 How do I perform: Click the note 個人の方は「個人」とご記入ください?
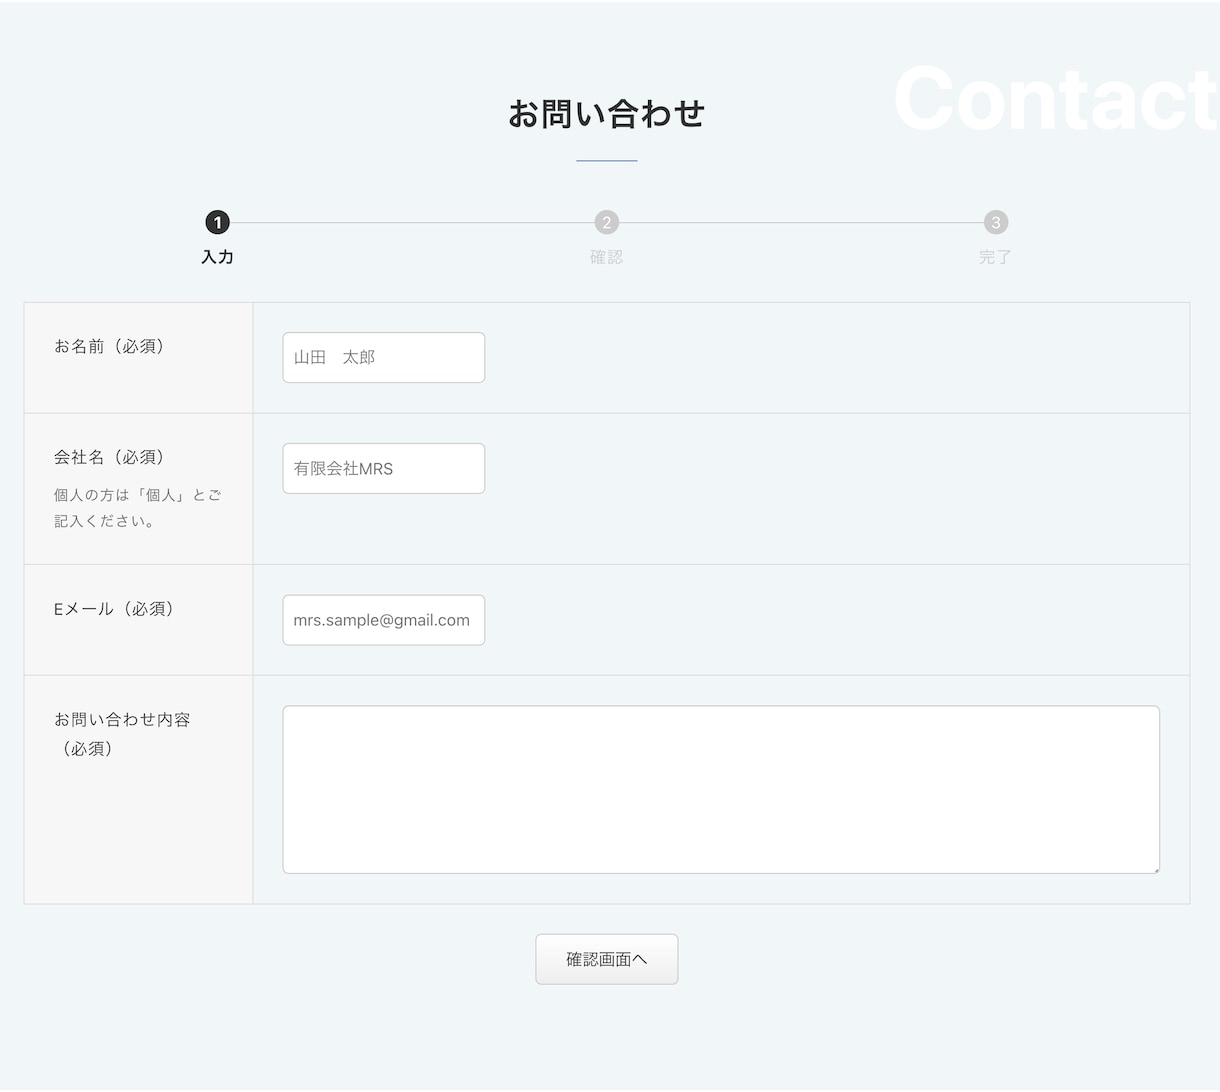coord(138,508)
